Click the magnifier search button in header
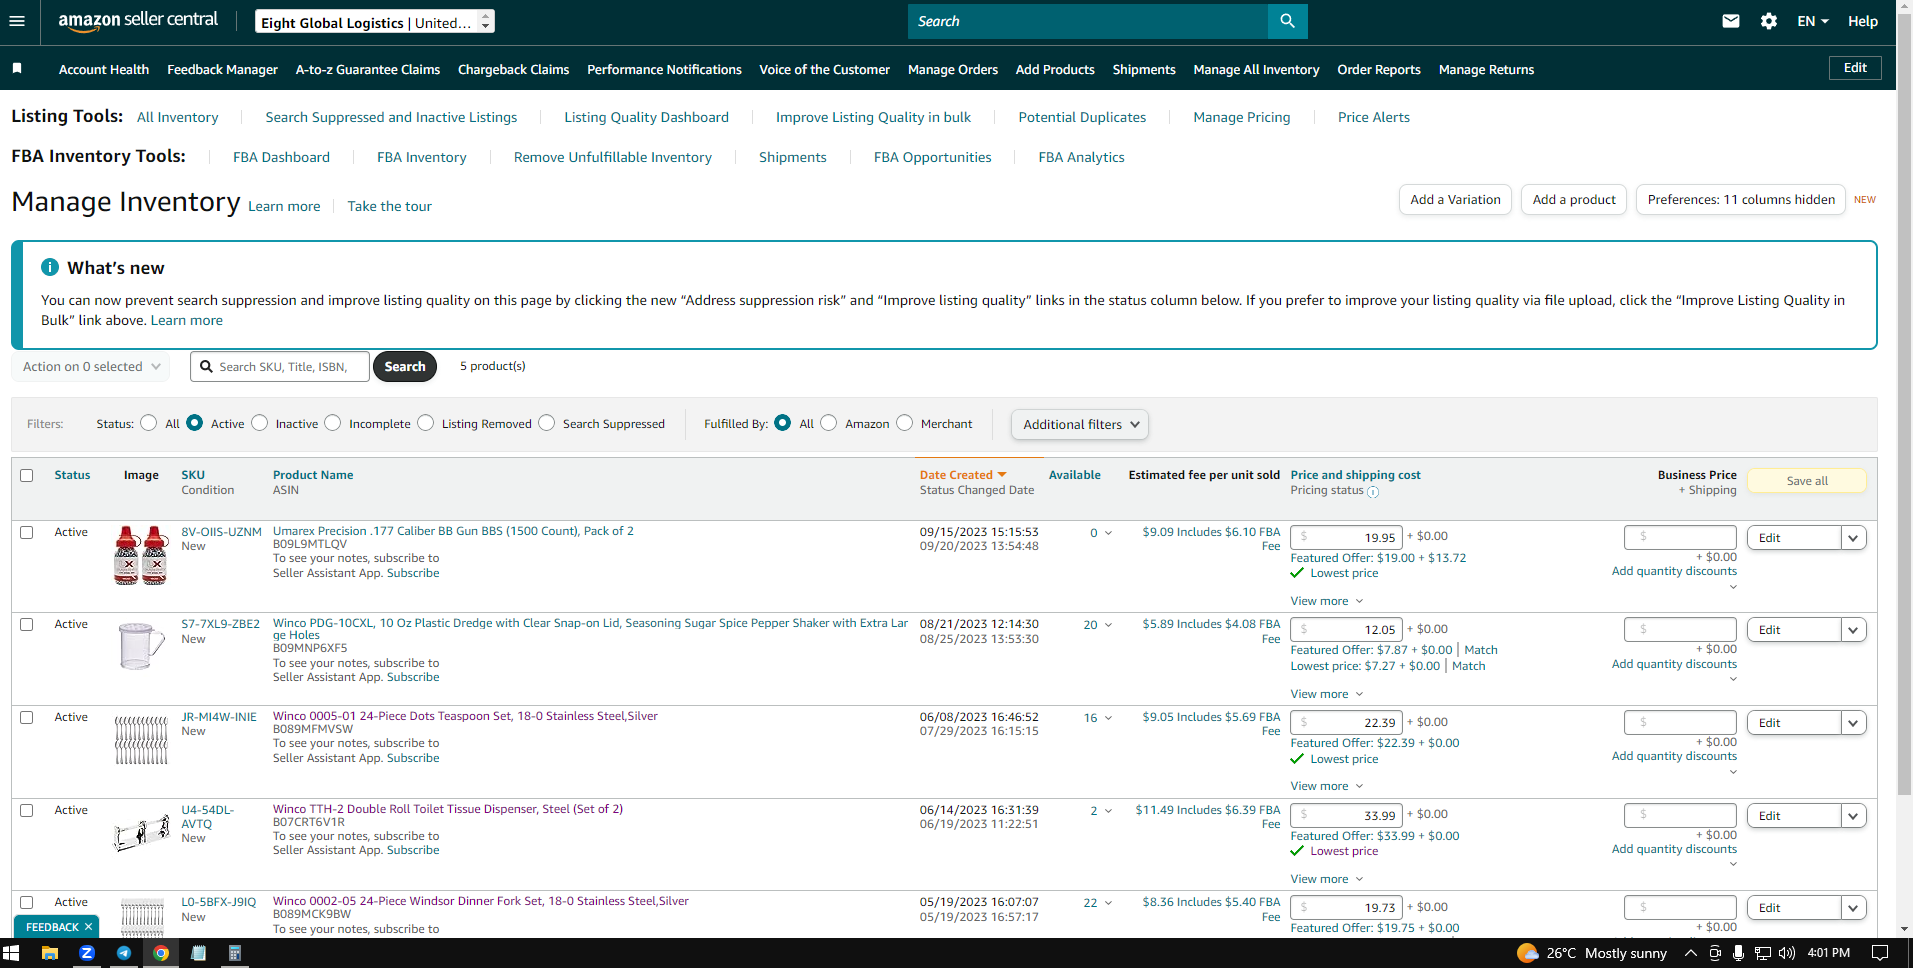This screenshot has width=1913, height=968. point(1287,21)
